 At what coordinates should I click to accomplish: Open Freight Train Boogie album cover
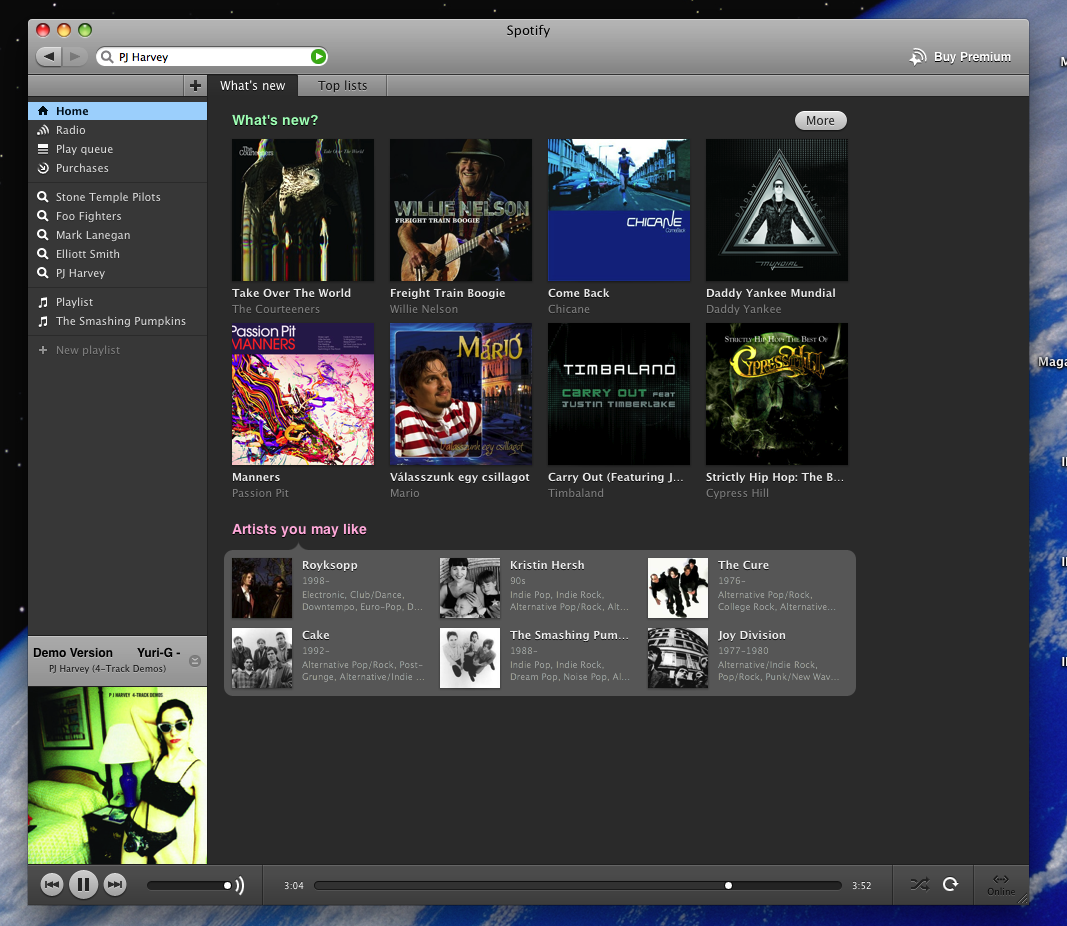click(461, 210)
